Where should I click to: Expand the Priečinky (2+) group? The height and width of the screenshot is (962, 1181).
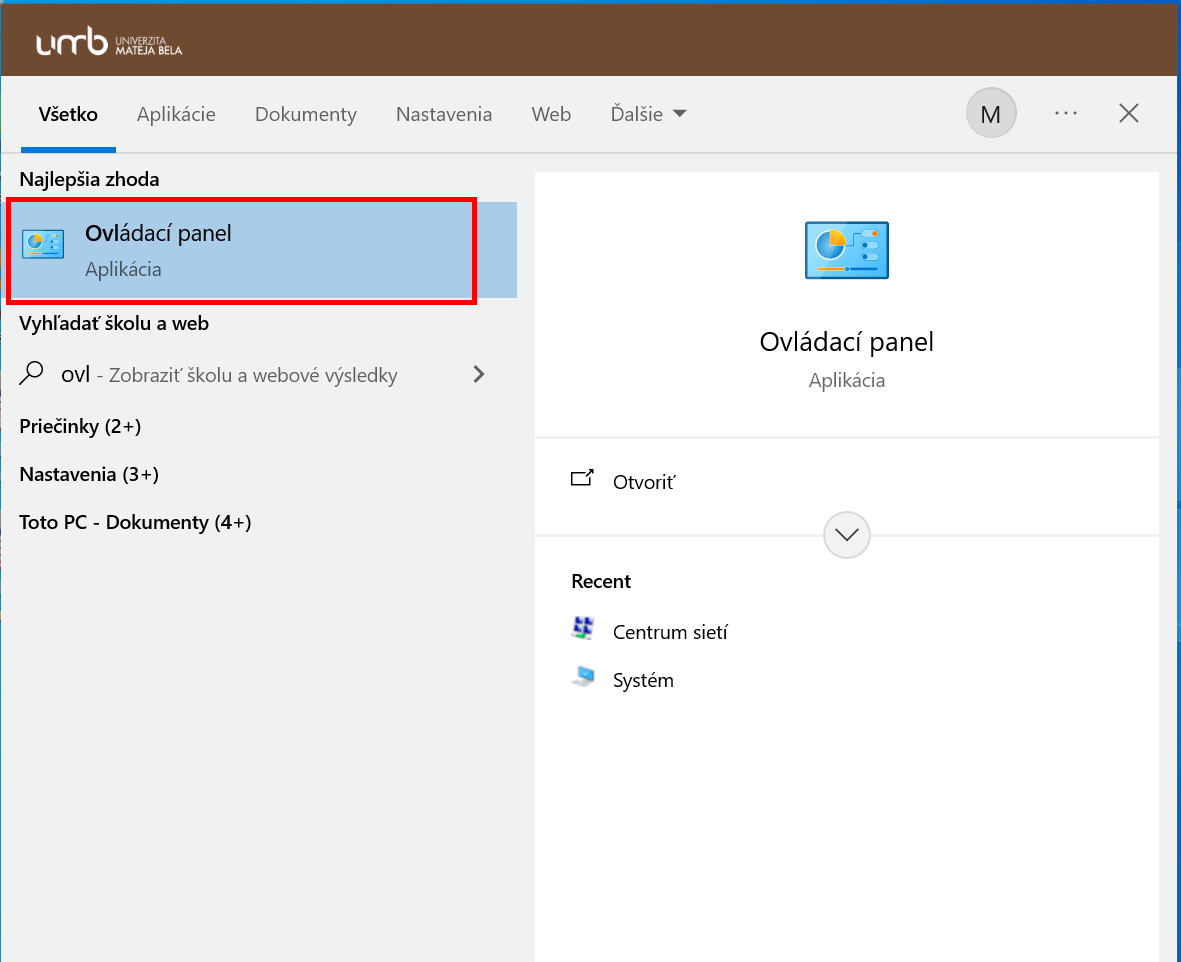(81, 426)
